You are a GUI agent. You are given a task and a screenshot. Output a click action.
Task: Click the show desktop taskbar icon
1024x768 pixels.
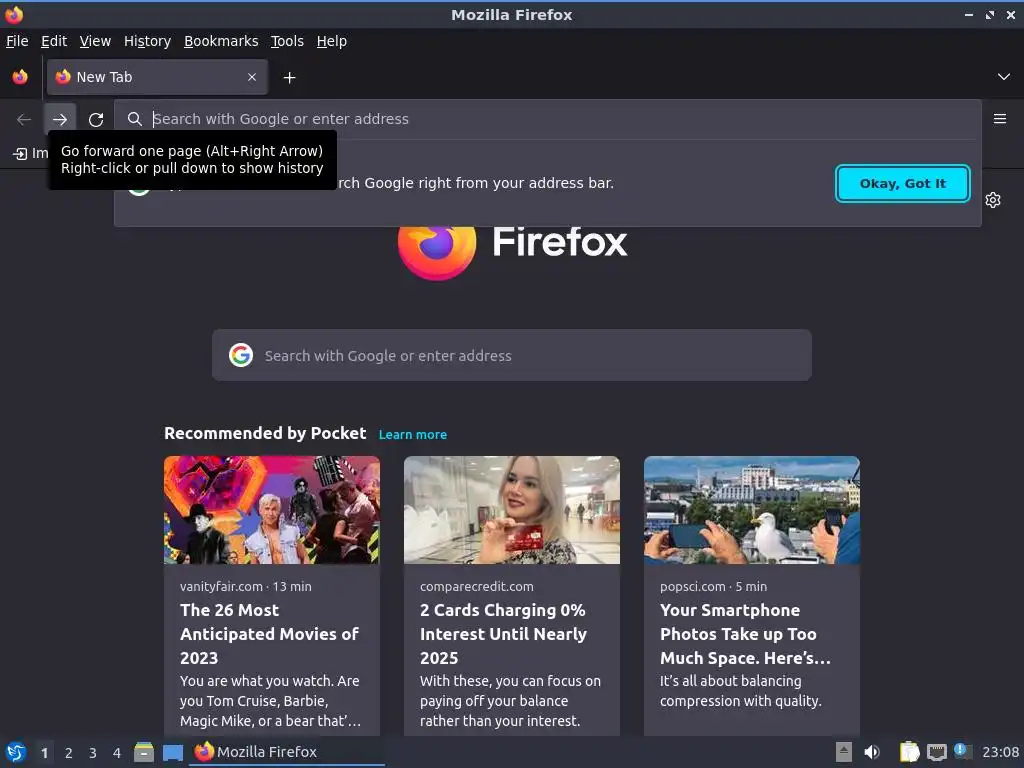pyautogui.click(x=173, y=752)
